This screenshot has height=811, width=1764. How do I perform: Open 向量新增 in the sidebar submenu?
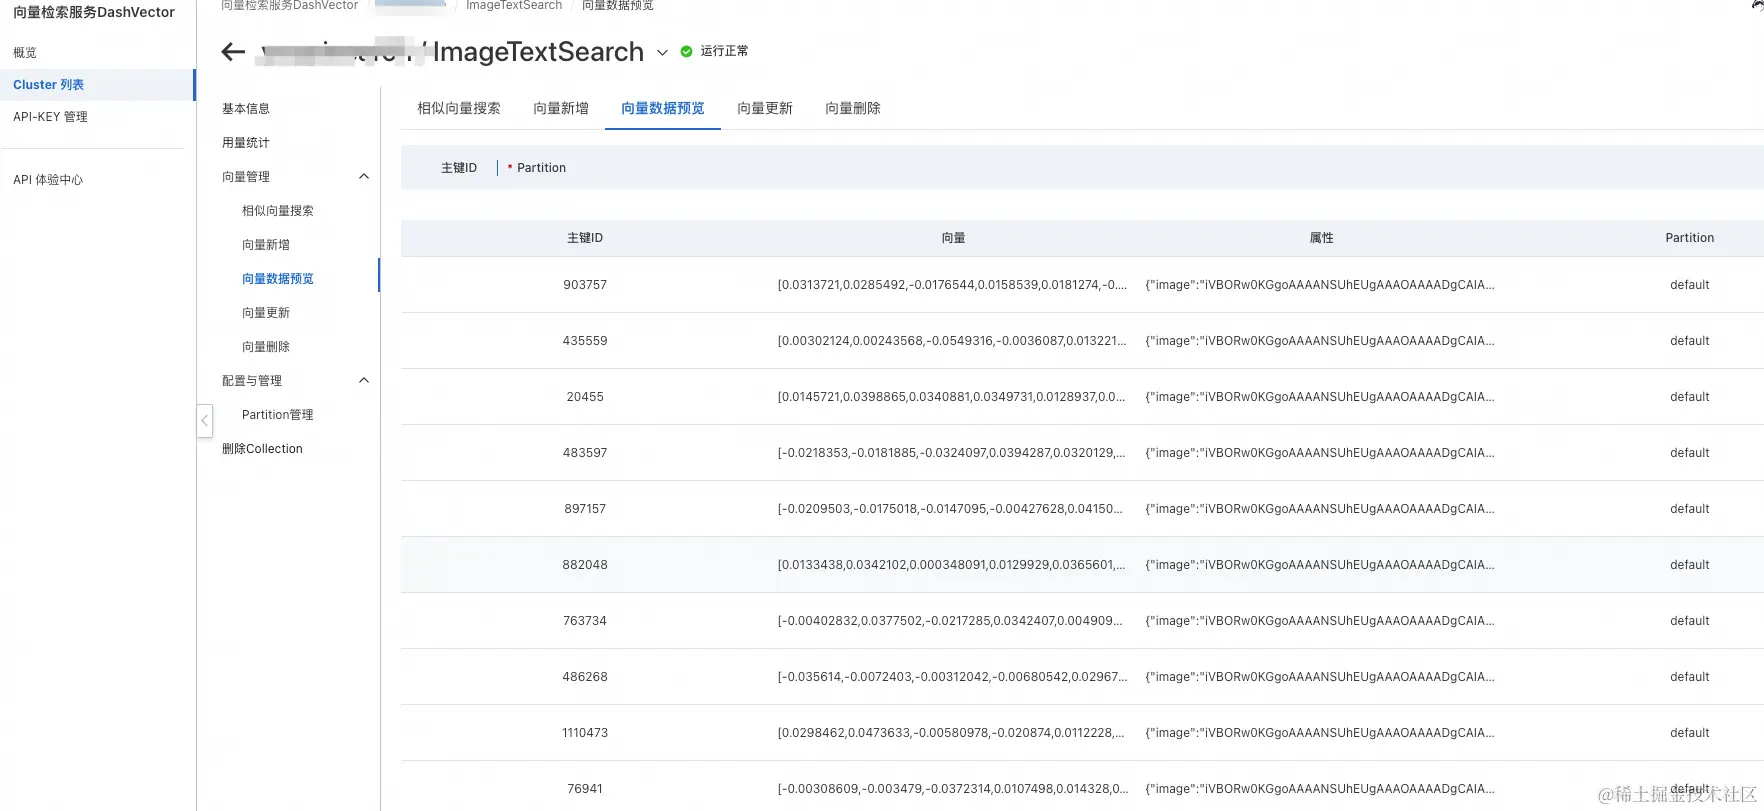[x=266, y=245]
